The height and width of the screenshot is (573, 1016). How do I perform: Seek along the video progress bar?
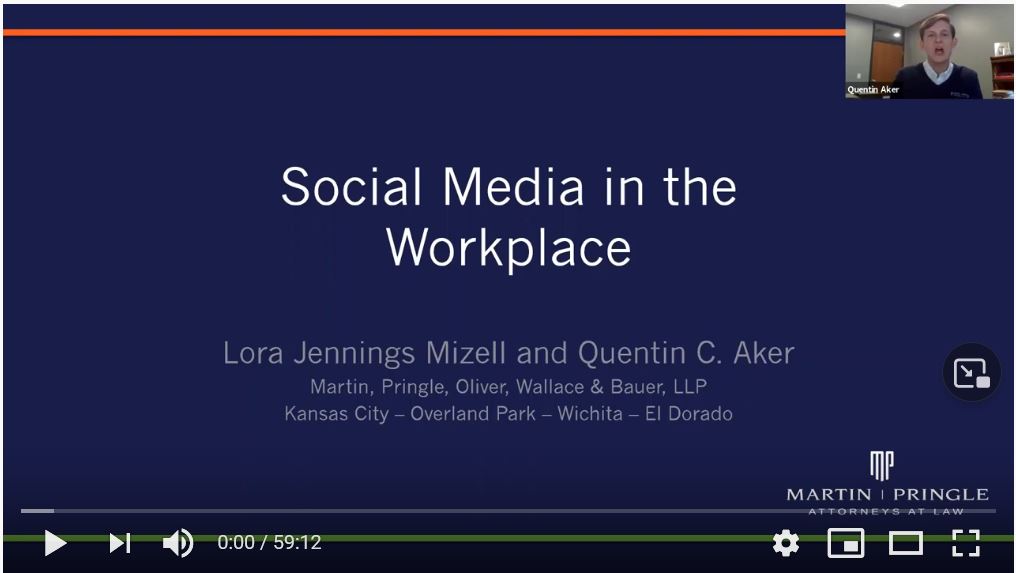tap(508, 511)
